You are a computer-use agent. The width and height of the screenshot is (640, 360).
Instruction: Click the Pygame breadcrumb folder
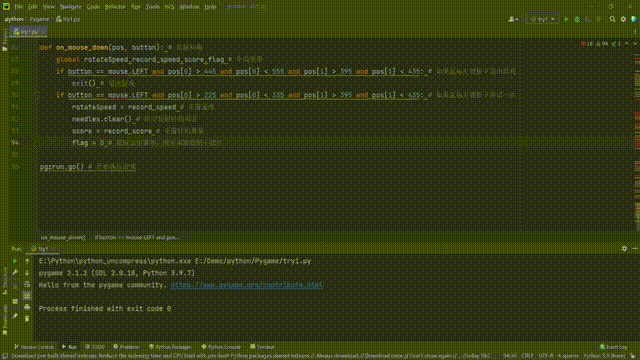[39, 19]
